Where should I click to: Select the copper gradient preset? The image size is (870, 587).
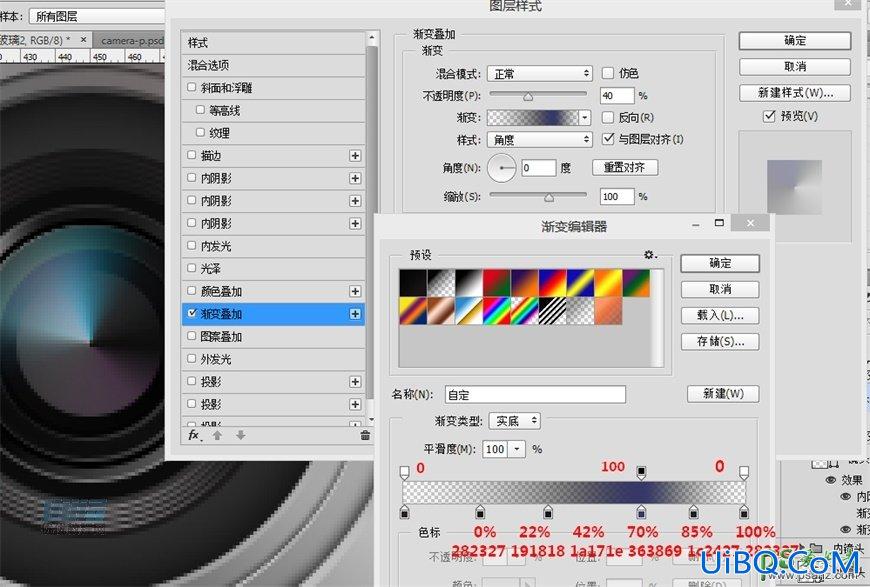[x=441, y=311]
